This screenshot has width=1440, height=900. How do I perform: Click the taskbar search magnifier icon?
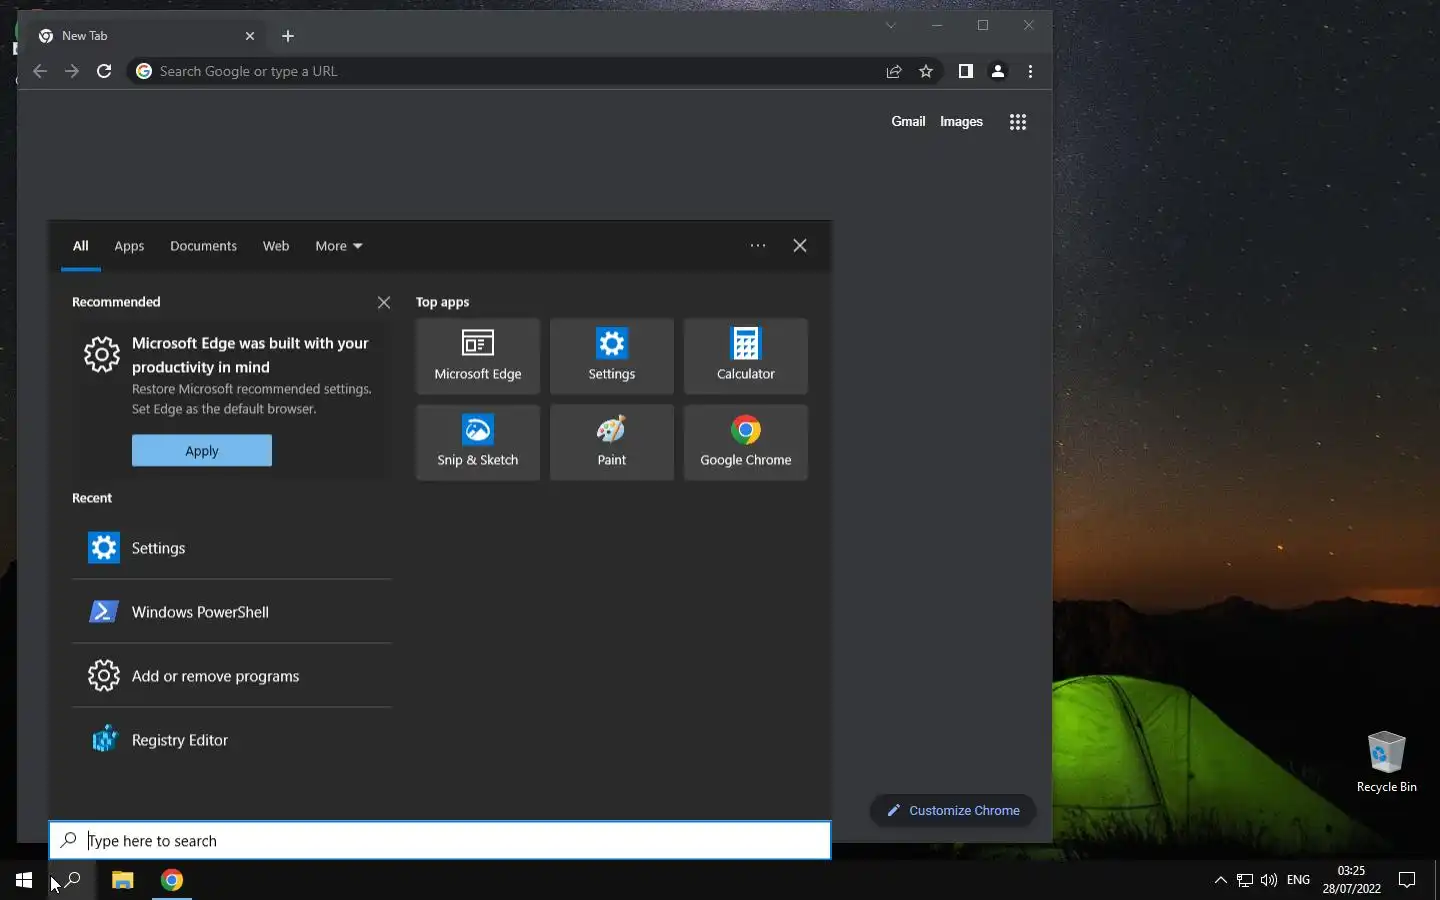[x=72, y=880]
